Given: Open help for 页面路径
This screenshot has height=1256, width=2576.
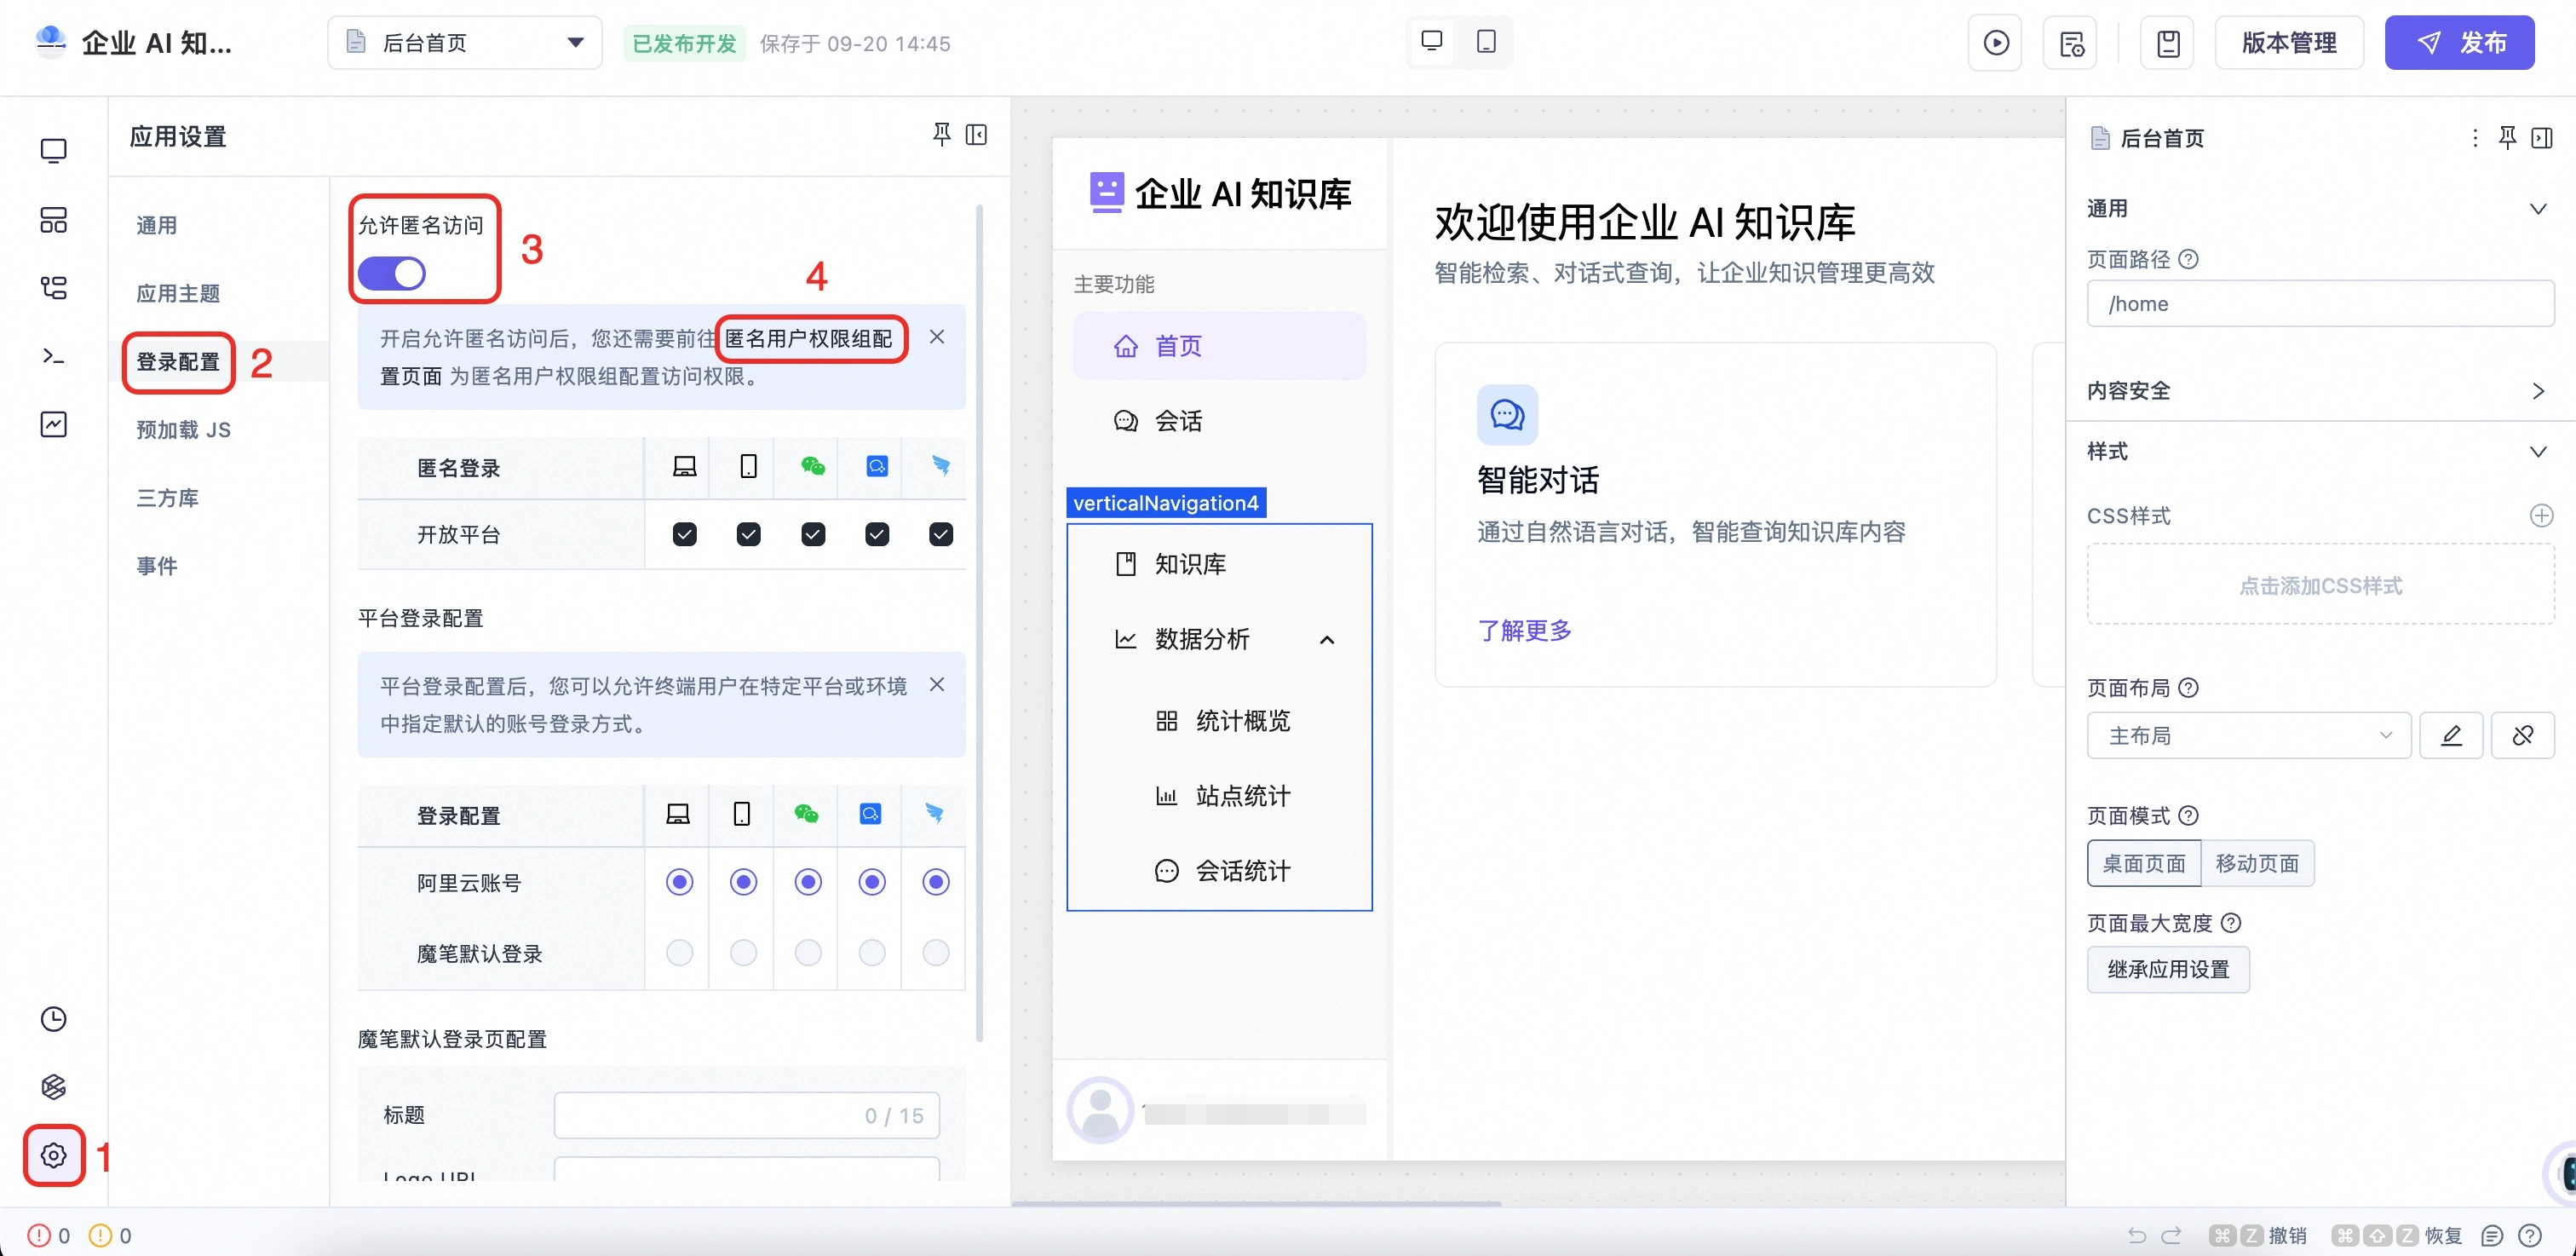Looking at the screenshot, I should [x=2188, y=259].
